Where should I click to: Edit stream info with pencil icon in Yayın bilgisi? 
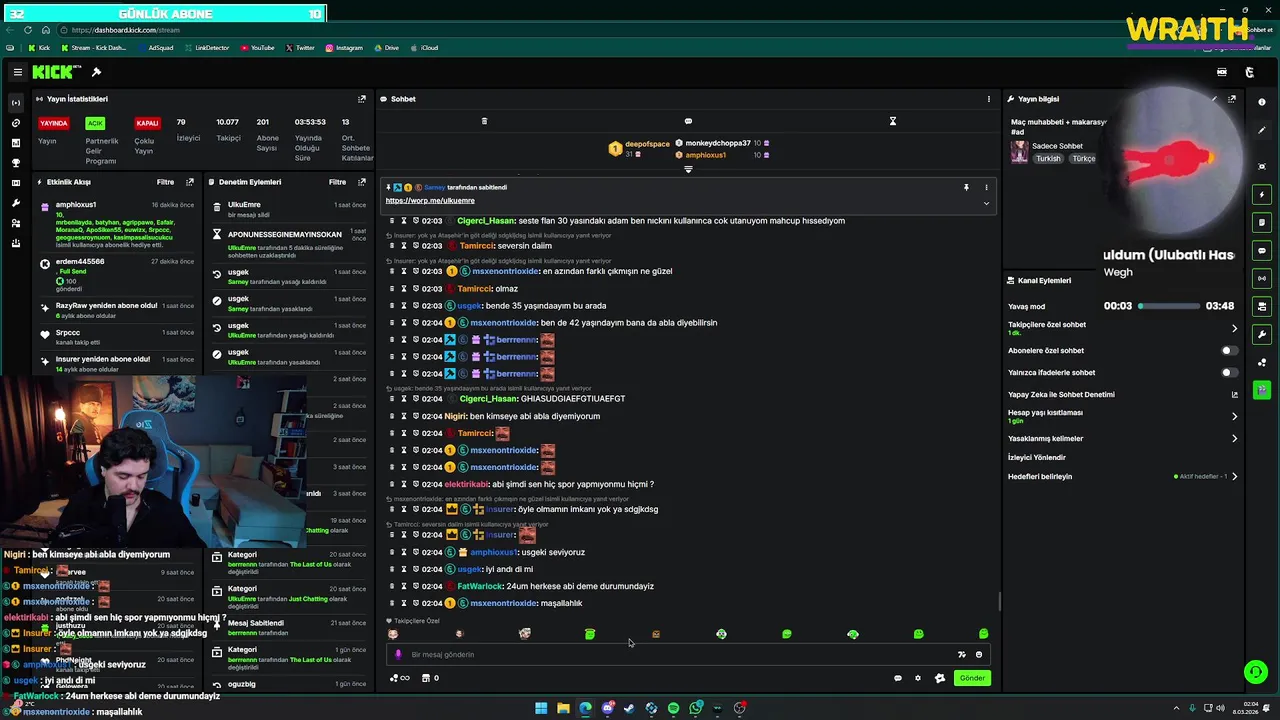click(x=1214, y=99)
